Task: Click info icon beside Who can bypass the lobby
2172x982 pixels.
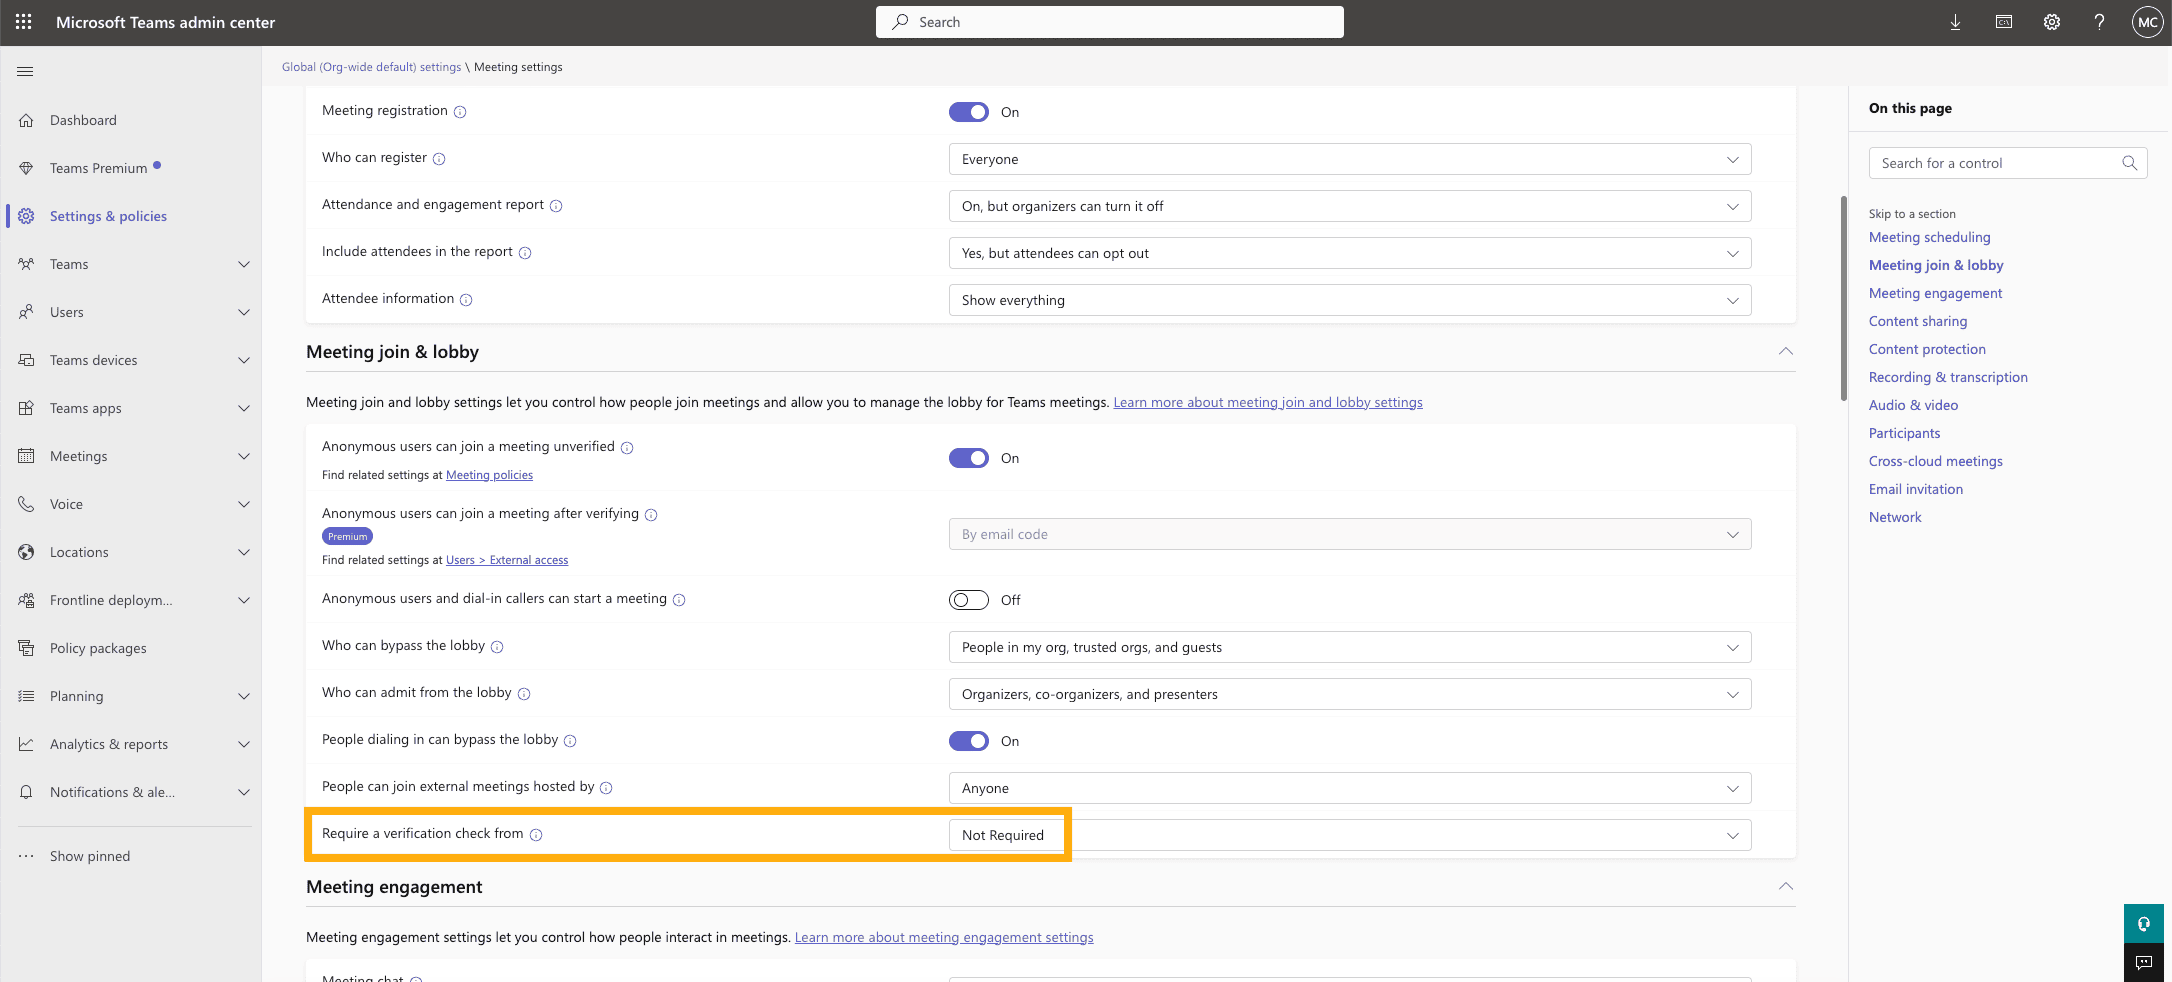Action: [497, 647]
